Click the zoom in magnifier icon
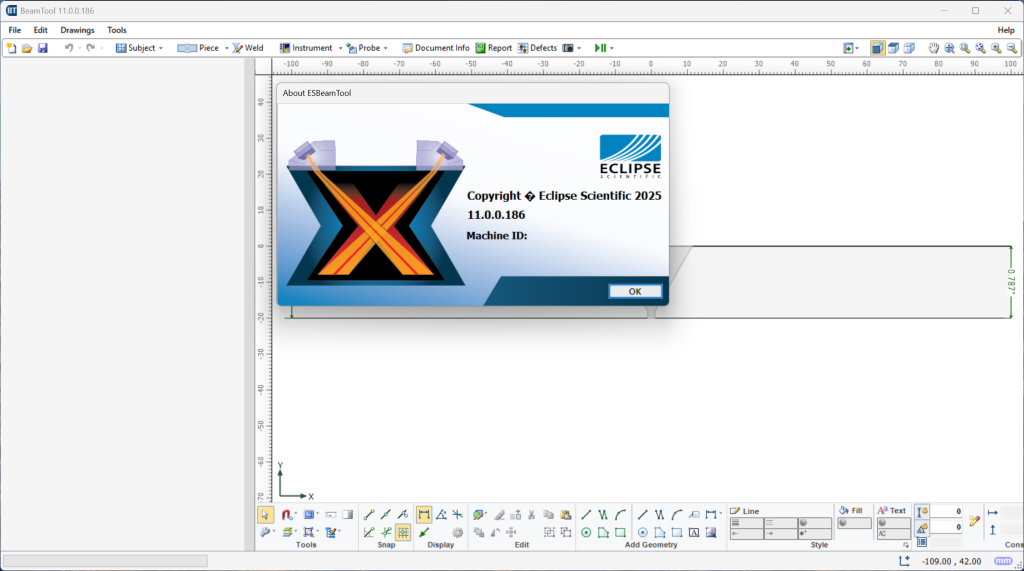The image size is (1024, 571). pyautogui.click(x=995, y=48)
